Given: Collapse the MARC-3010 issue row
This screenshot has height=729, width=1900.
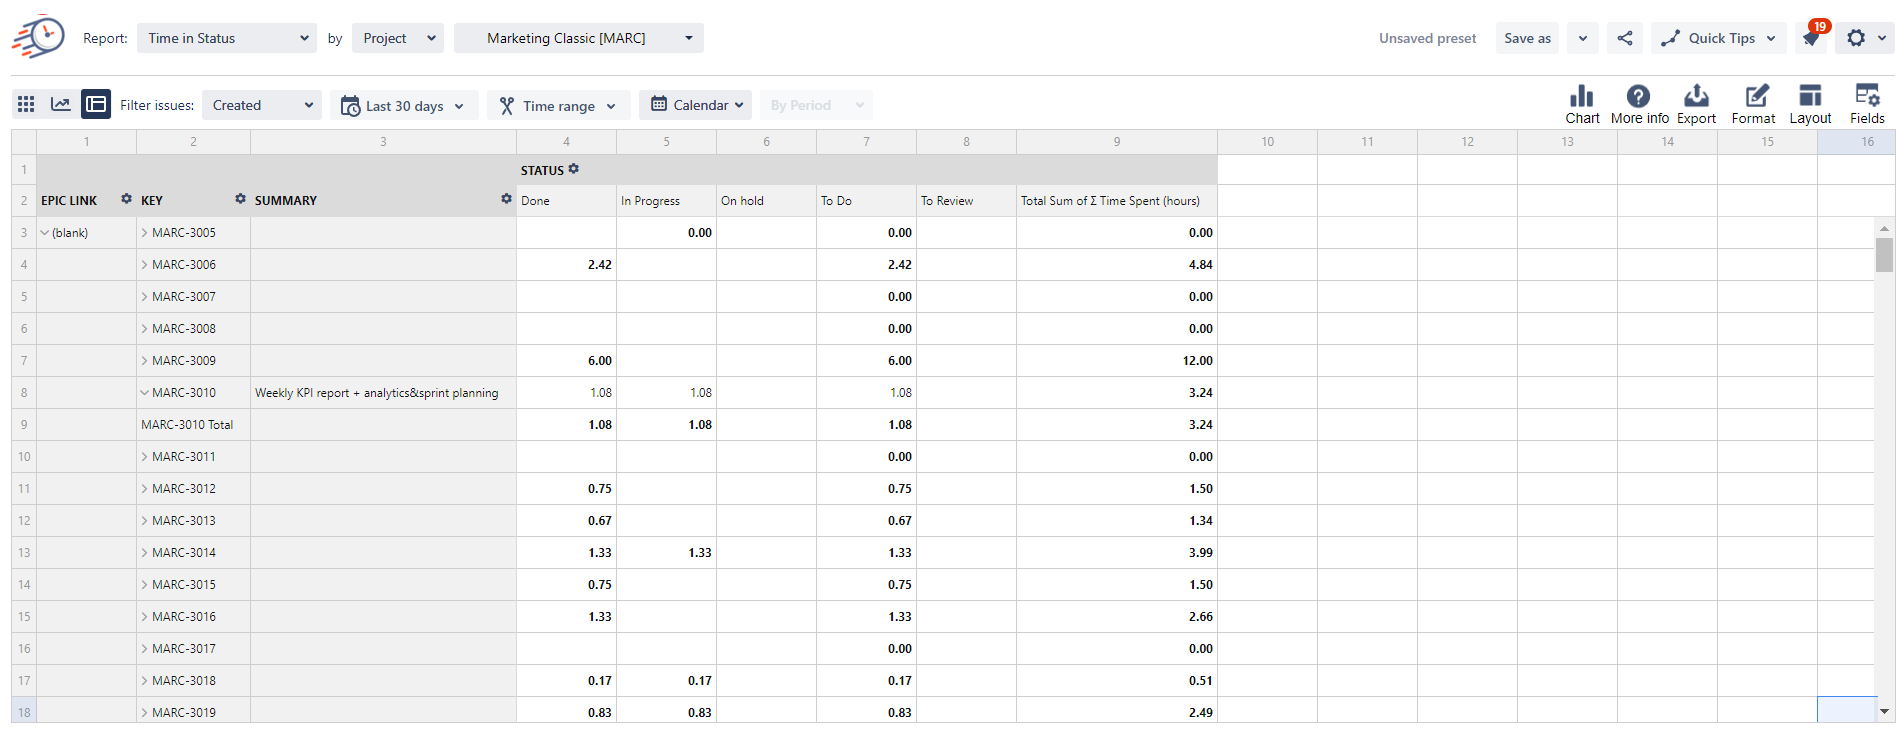Looking at the screenshot, I should pyautogui.click(x=145, y=393).
